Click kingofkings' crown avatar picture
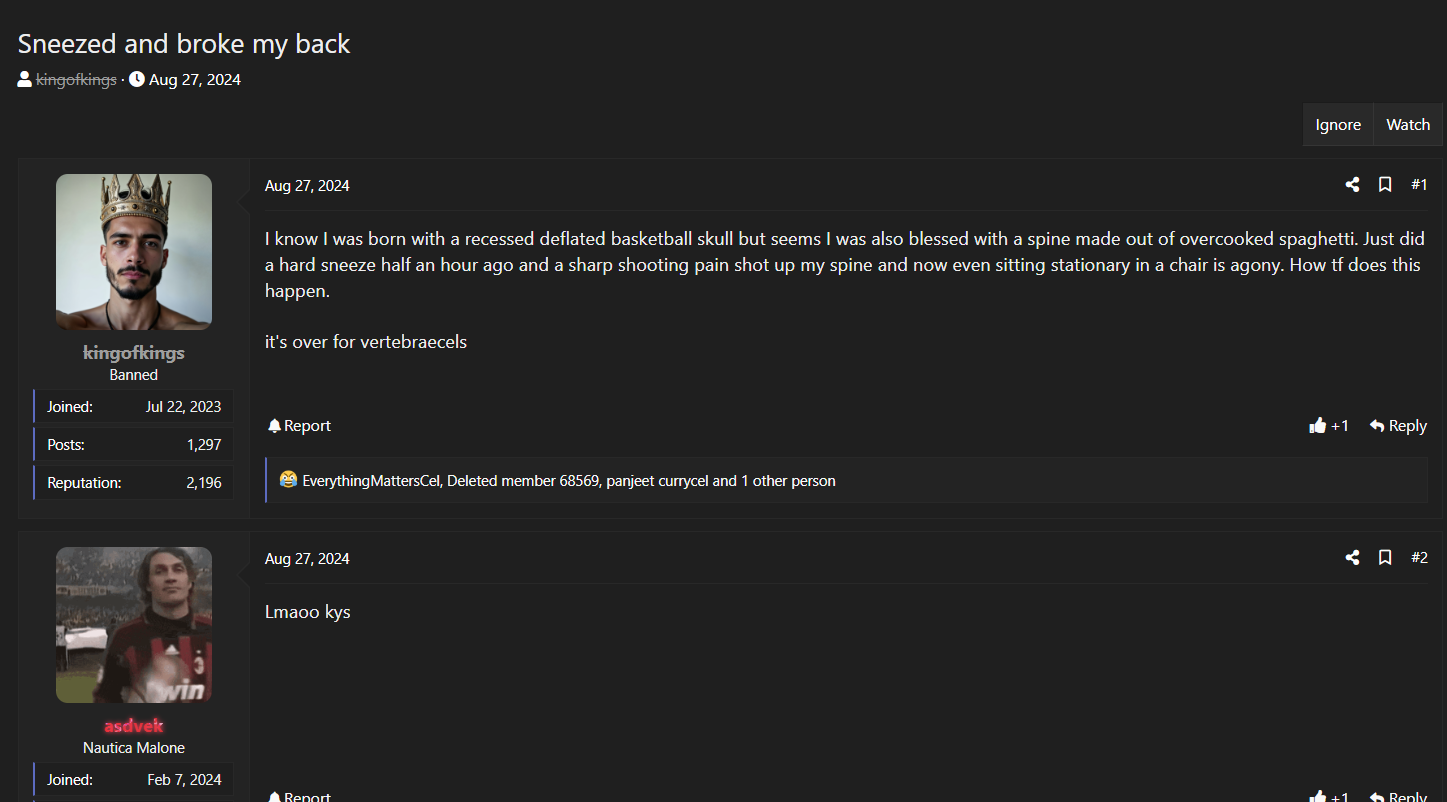 click(x=133, y=251)
